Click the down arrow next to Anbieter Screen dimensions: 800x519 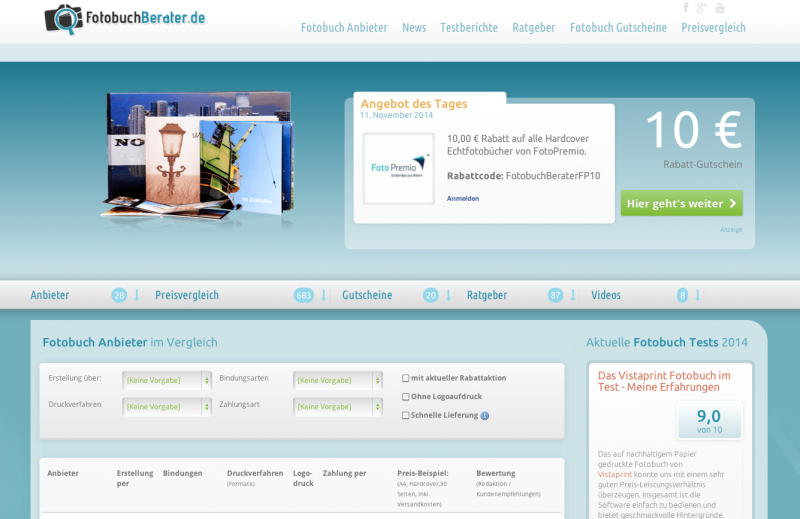point(137,295)
